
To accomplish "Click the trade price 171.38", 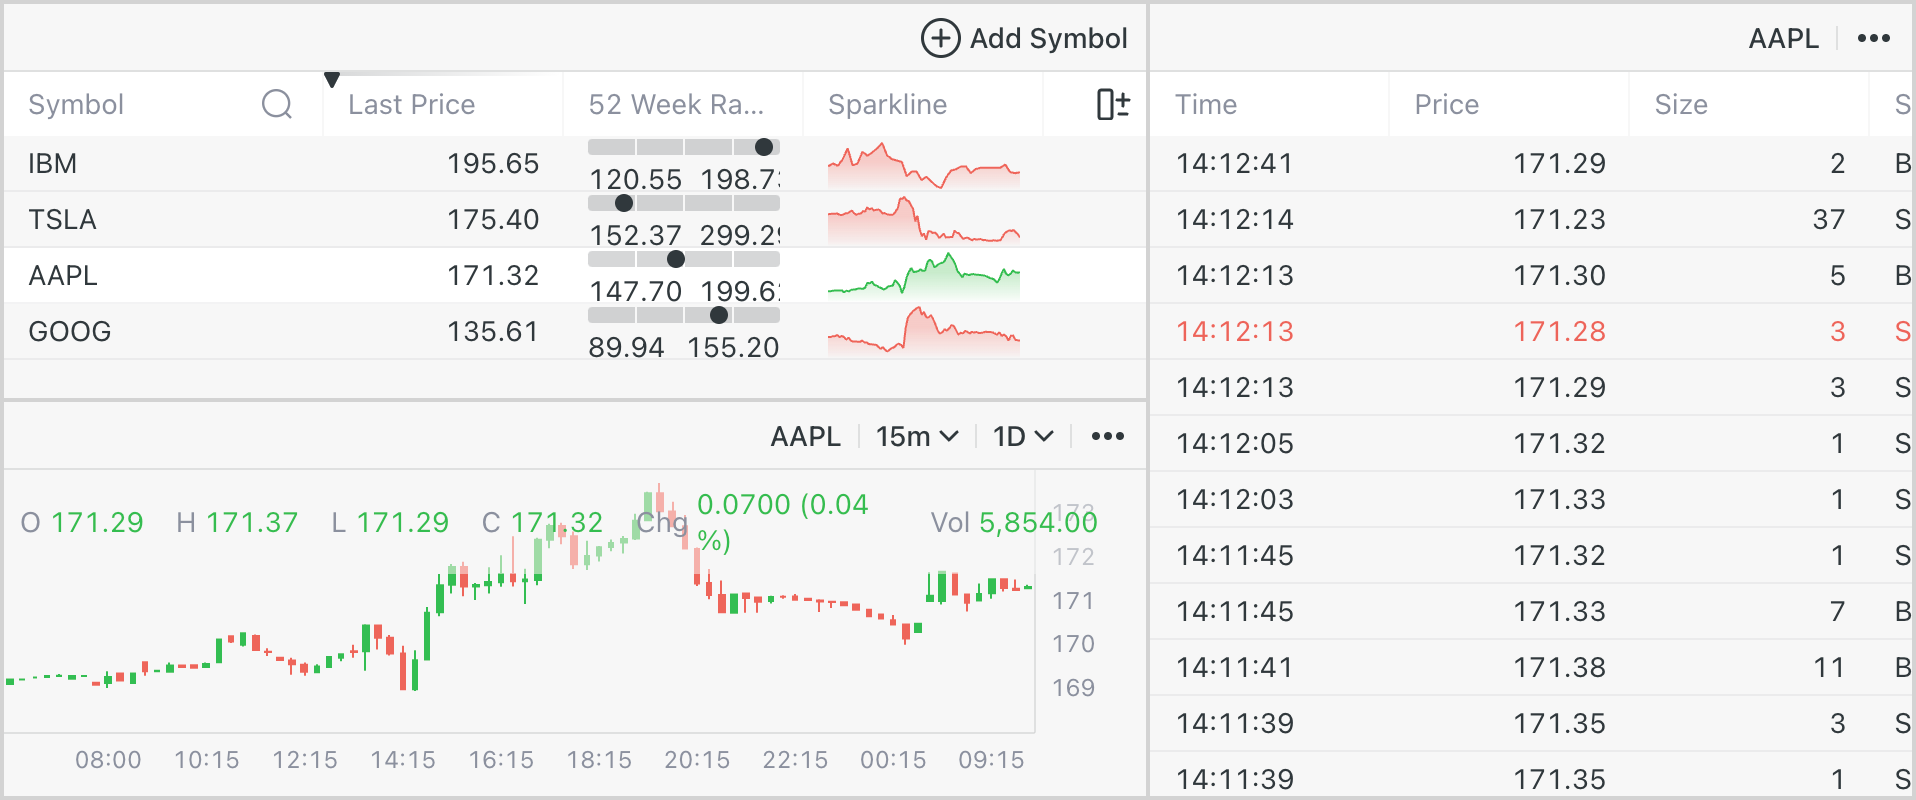I will tap(1559, 667).
